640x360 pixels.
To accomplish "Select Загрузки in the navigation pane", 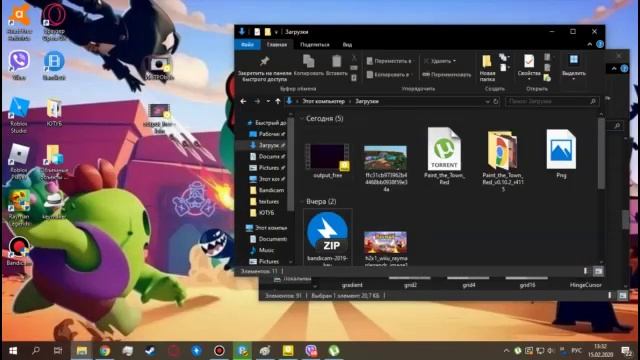I will [x=267, y=145].
